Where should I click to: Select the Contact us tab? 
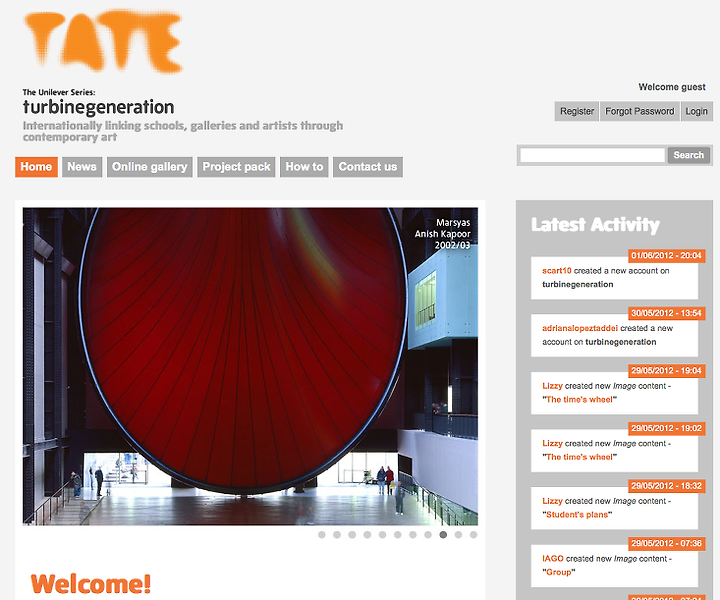(x=368, y=167)
